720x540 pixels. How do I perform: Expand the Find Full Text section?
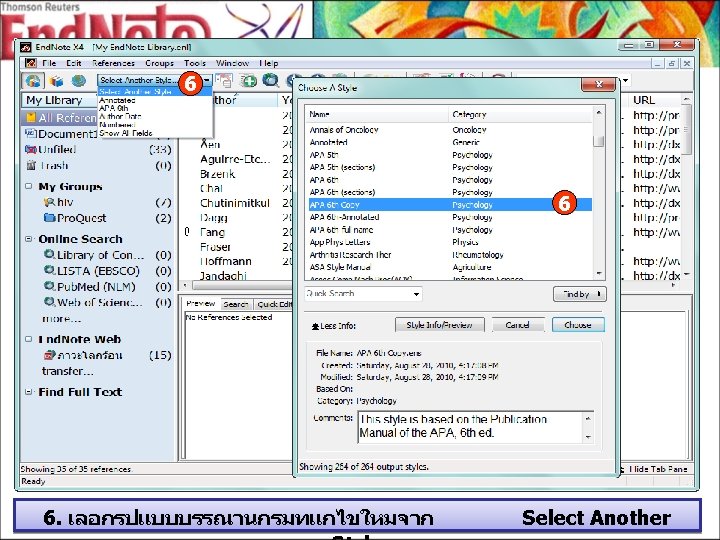28,392
